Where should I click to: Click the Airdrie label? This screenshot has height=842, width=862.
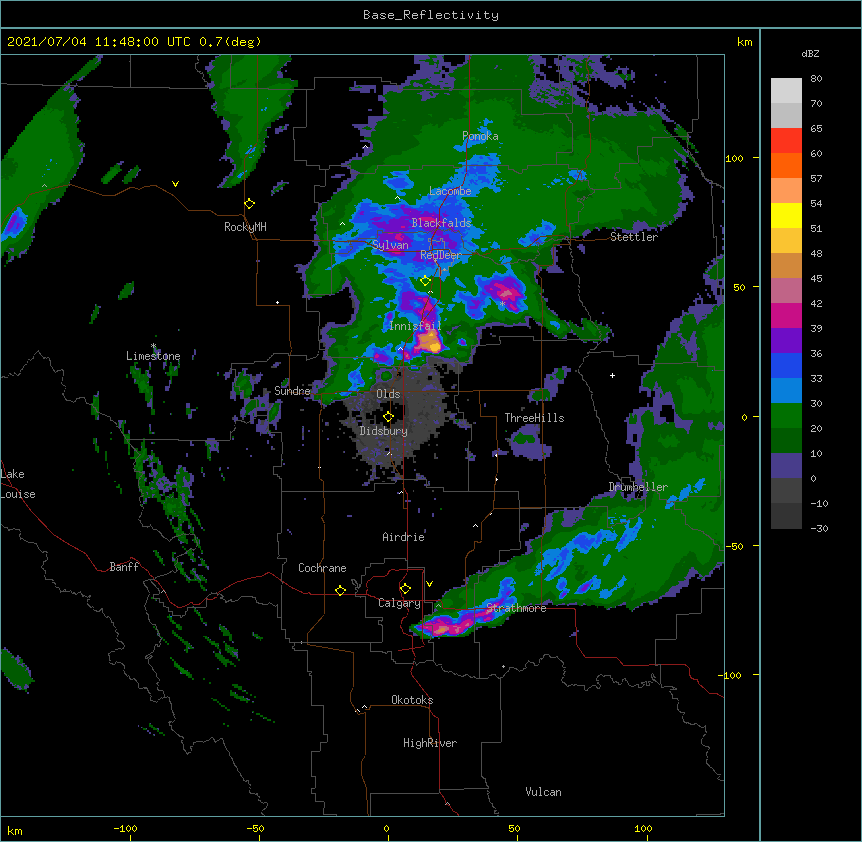pyautogui.click(x=403, y=537)
